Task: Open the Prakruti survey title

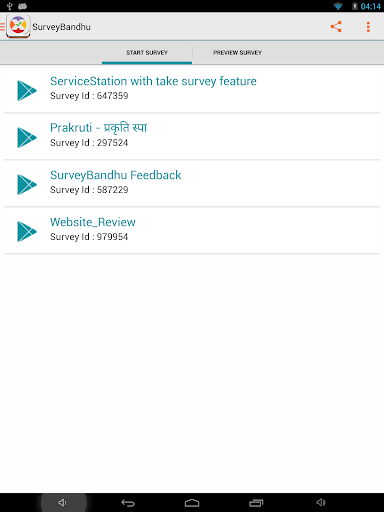Action: click(x=98, y=128)
